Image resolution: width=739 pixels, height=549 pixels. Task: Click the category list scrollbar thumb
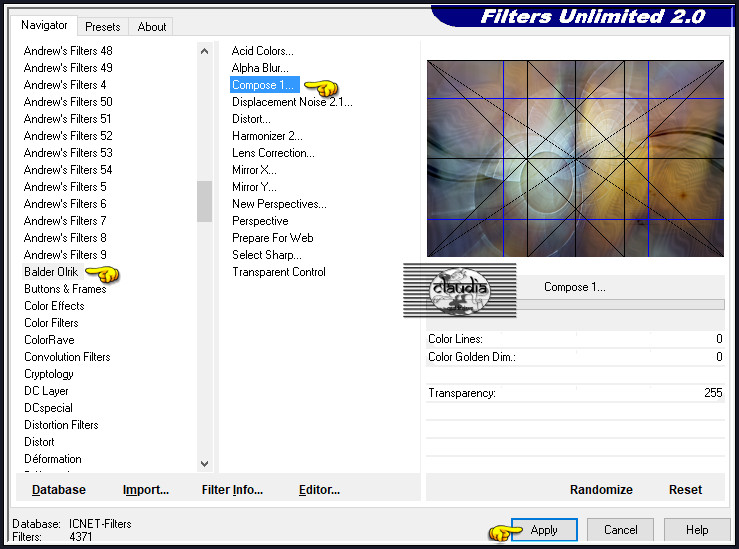[204, 201]
